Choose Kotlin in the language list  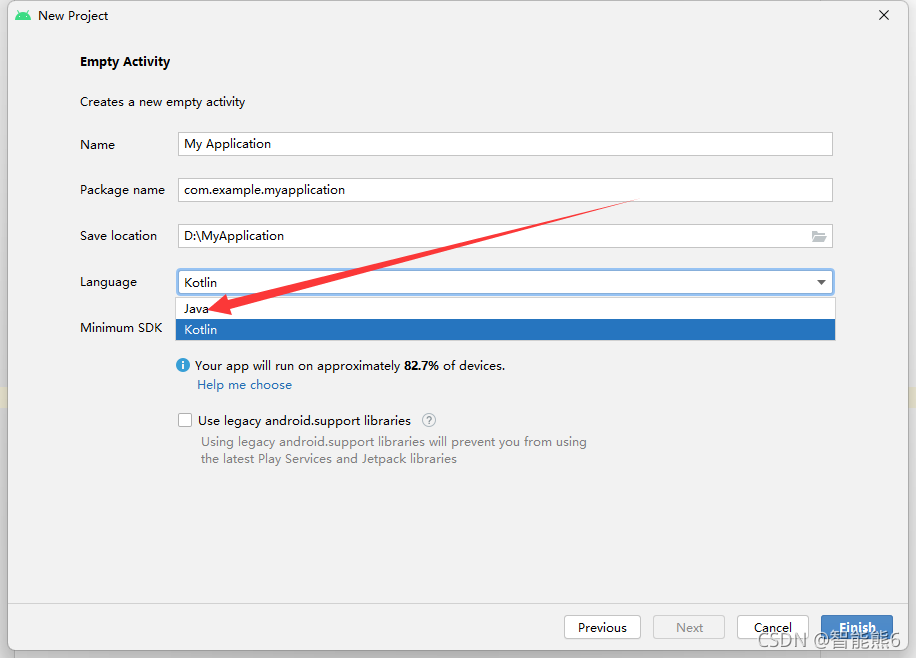click(505, 330)
